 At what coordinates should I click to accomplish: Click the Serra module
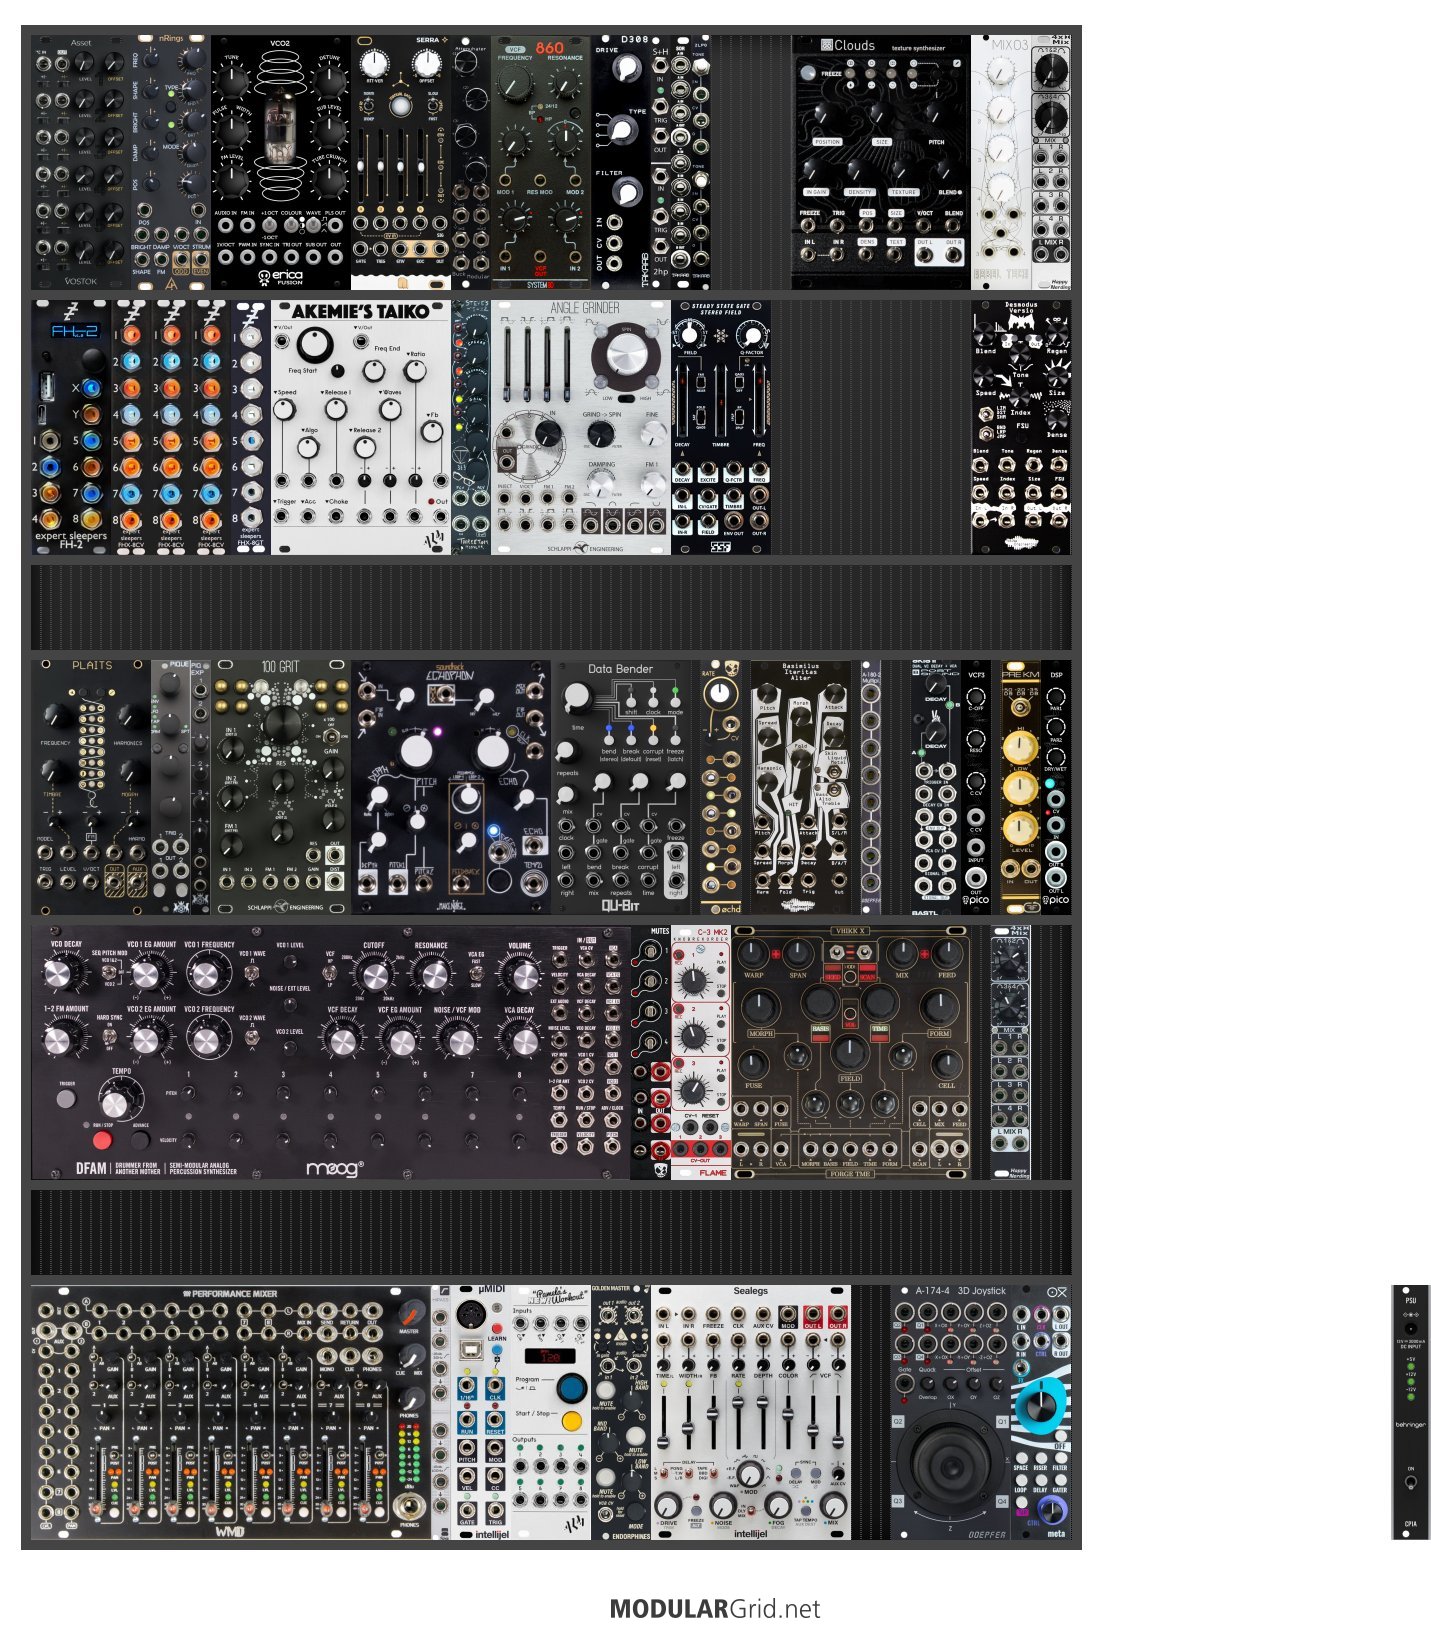pos(401,163)
